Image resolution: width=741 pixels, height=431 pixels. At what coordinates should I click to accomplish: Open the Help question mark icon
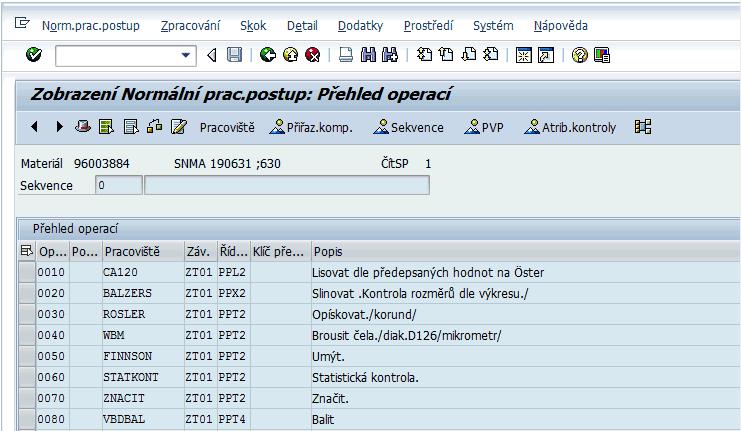(x=579, y=55)
